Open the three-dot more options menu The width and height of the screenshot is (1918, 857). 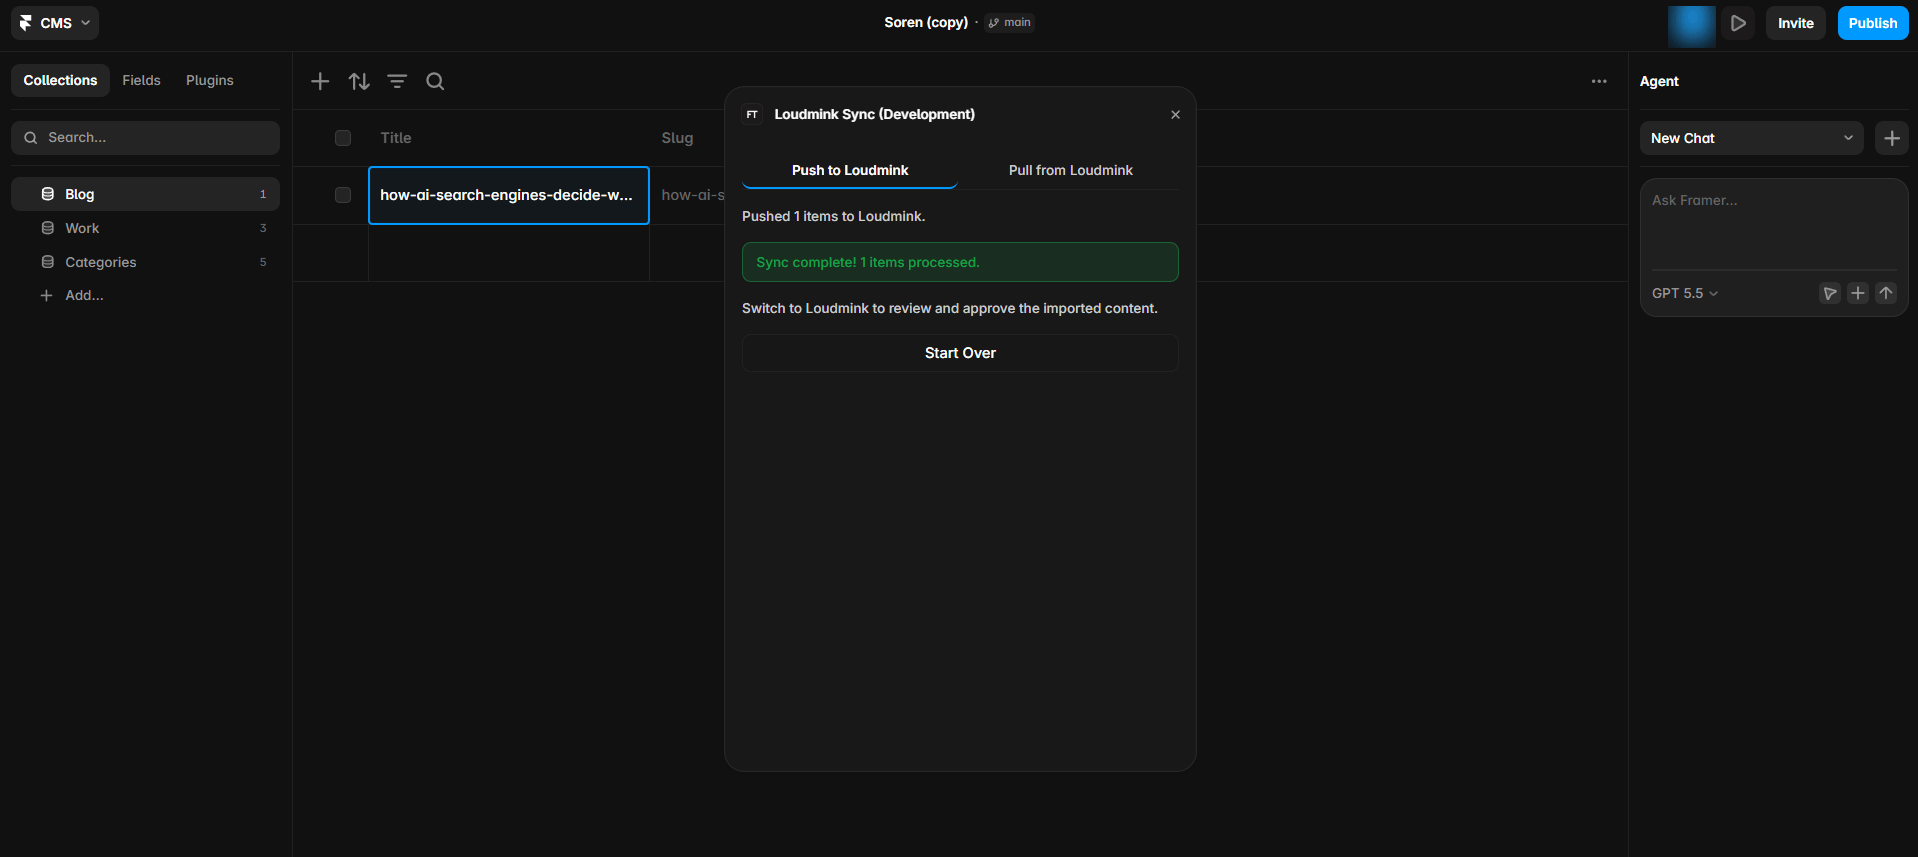coord(1599,81)
